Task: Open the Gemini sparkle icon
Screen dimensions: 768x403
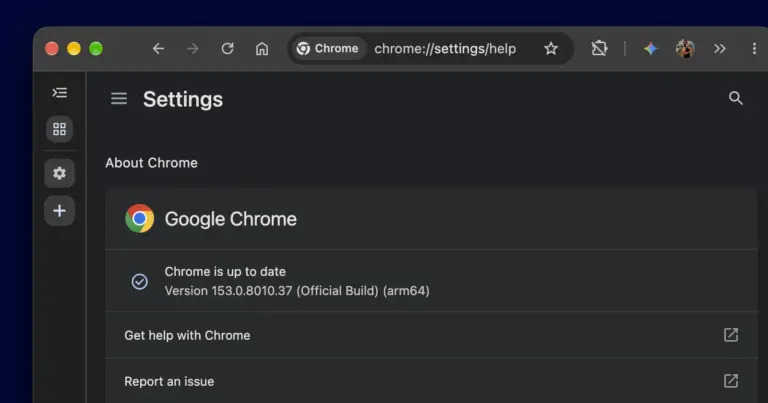Action: 650,48
